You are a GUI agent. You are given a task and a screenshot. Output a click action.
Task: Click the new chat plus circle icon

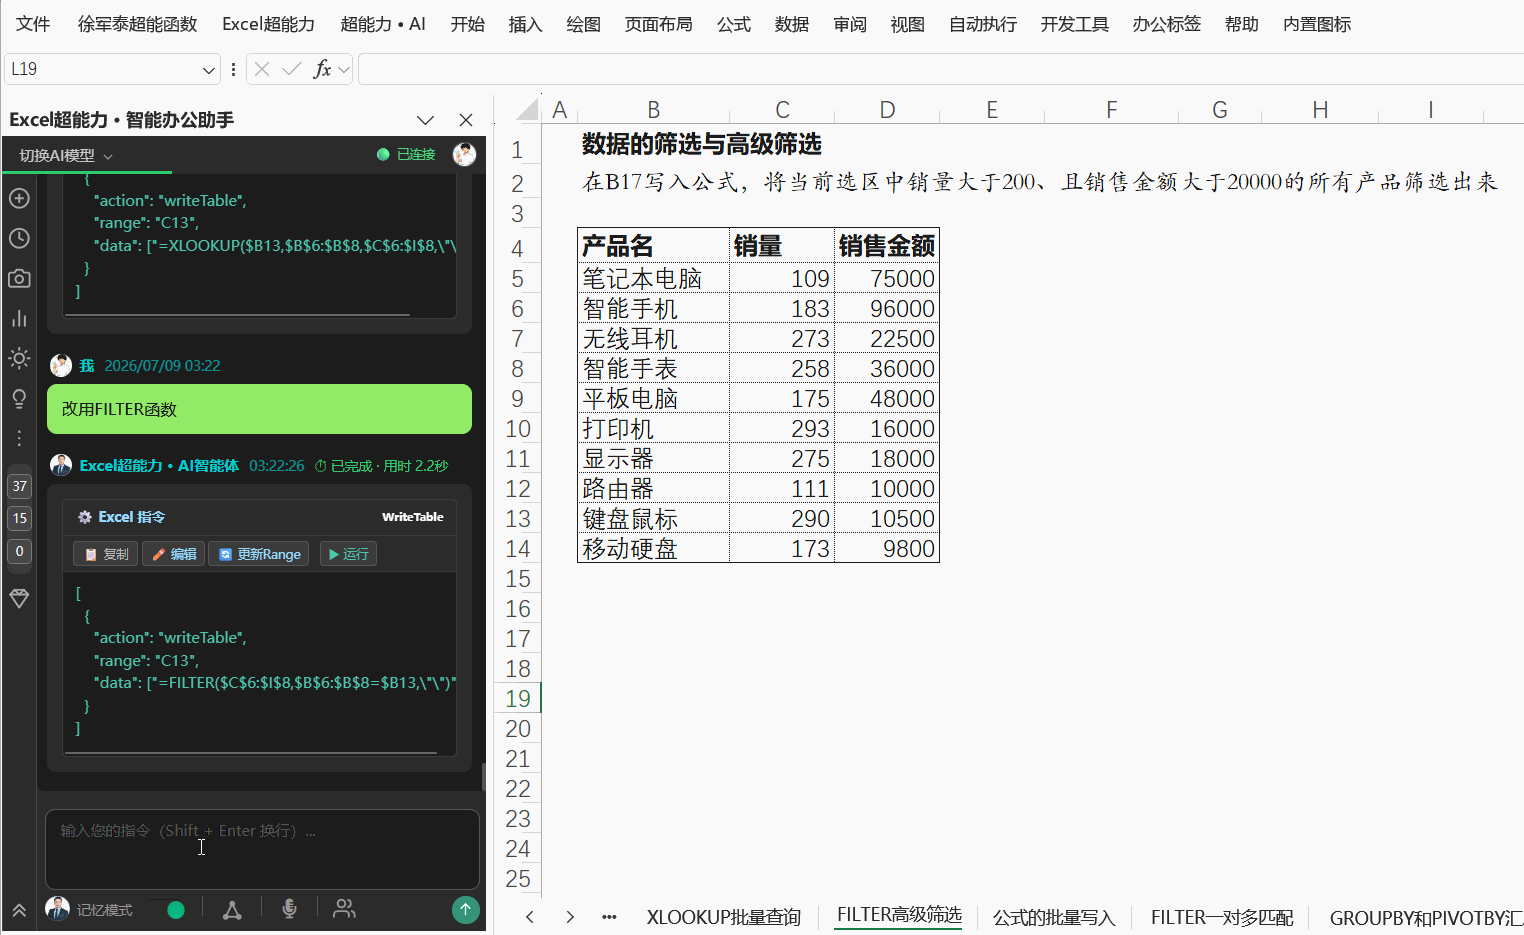[x=19, y=198]
